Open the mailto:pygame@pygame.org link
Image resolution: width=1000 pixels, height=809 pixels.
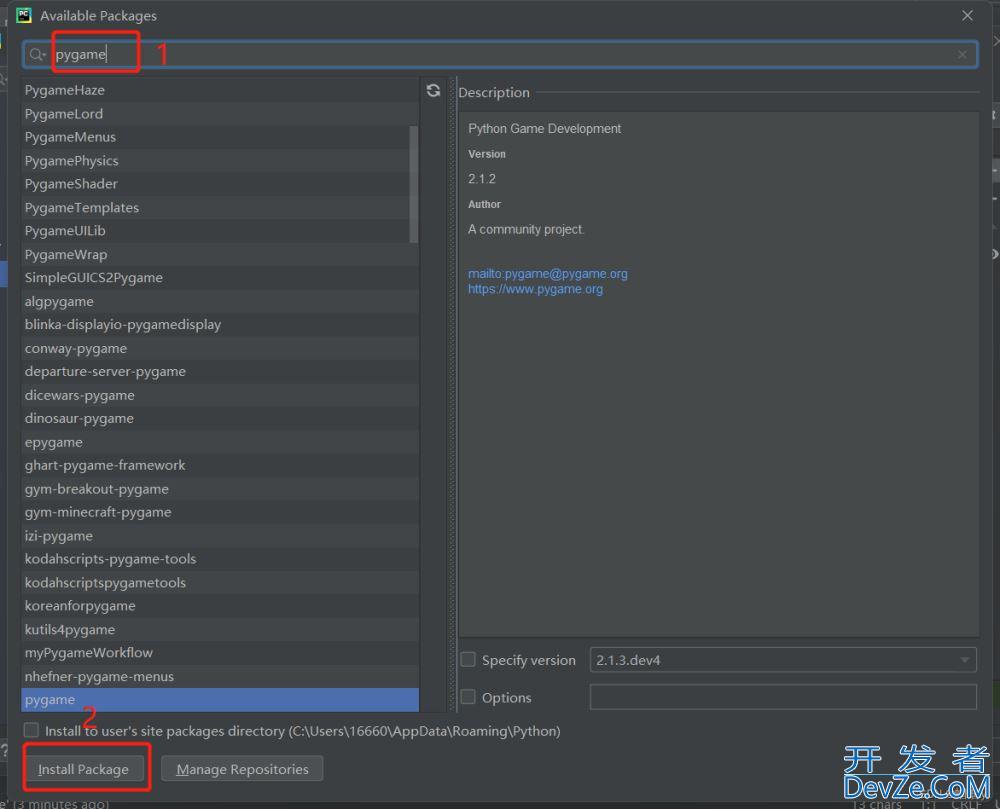click(x=548, y=273)
